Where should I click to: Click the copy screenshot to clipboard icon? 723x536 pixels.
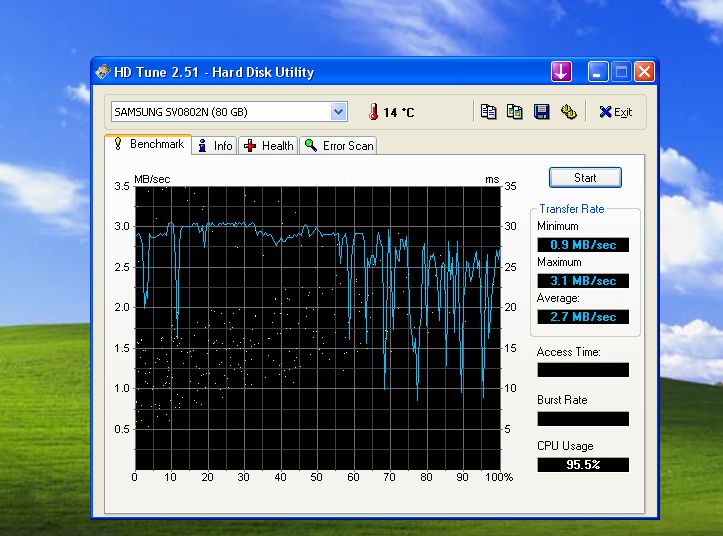tap(515, 112)
